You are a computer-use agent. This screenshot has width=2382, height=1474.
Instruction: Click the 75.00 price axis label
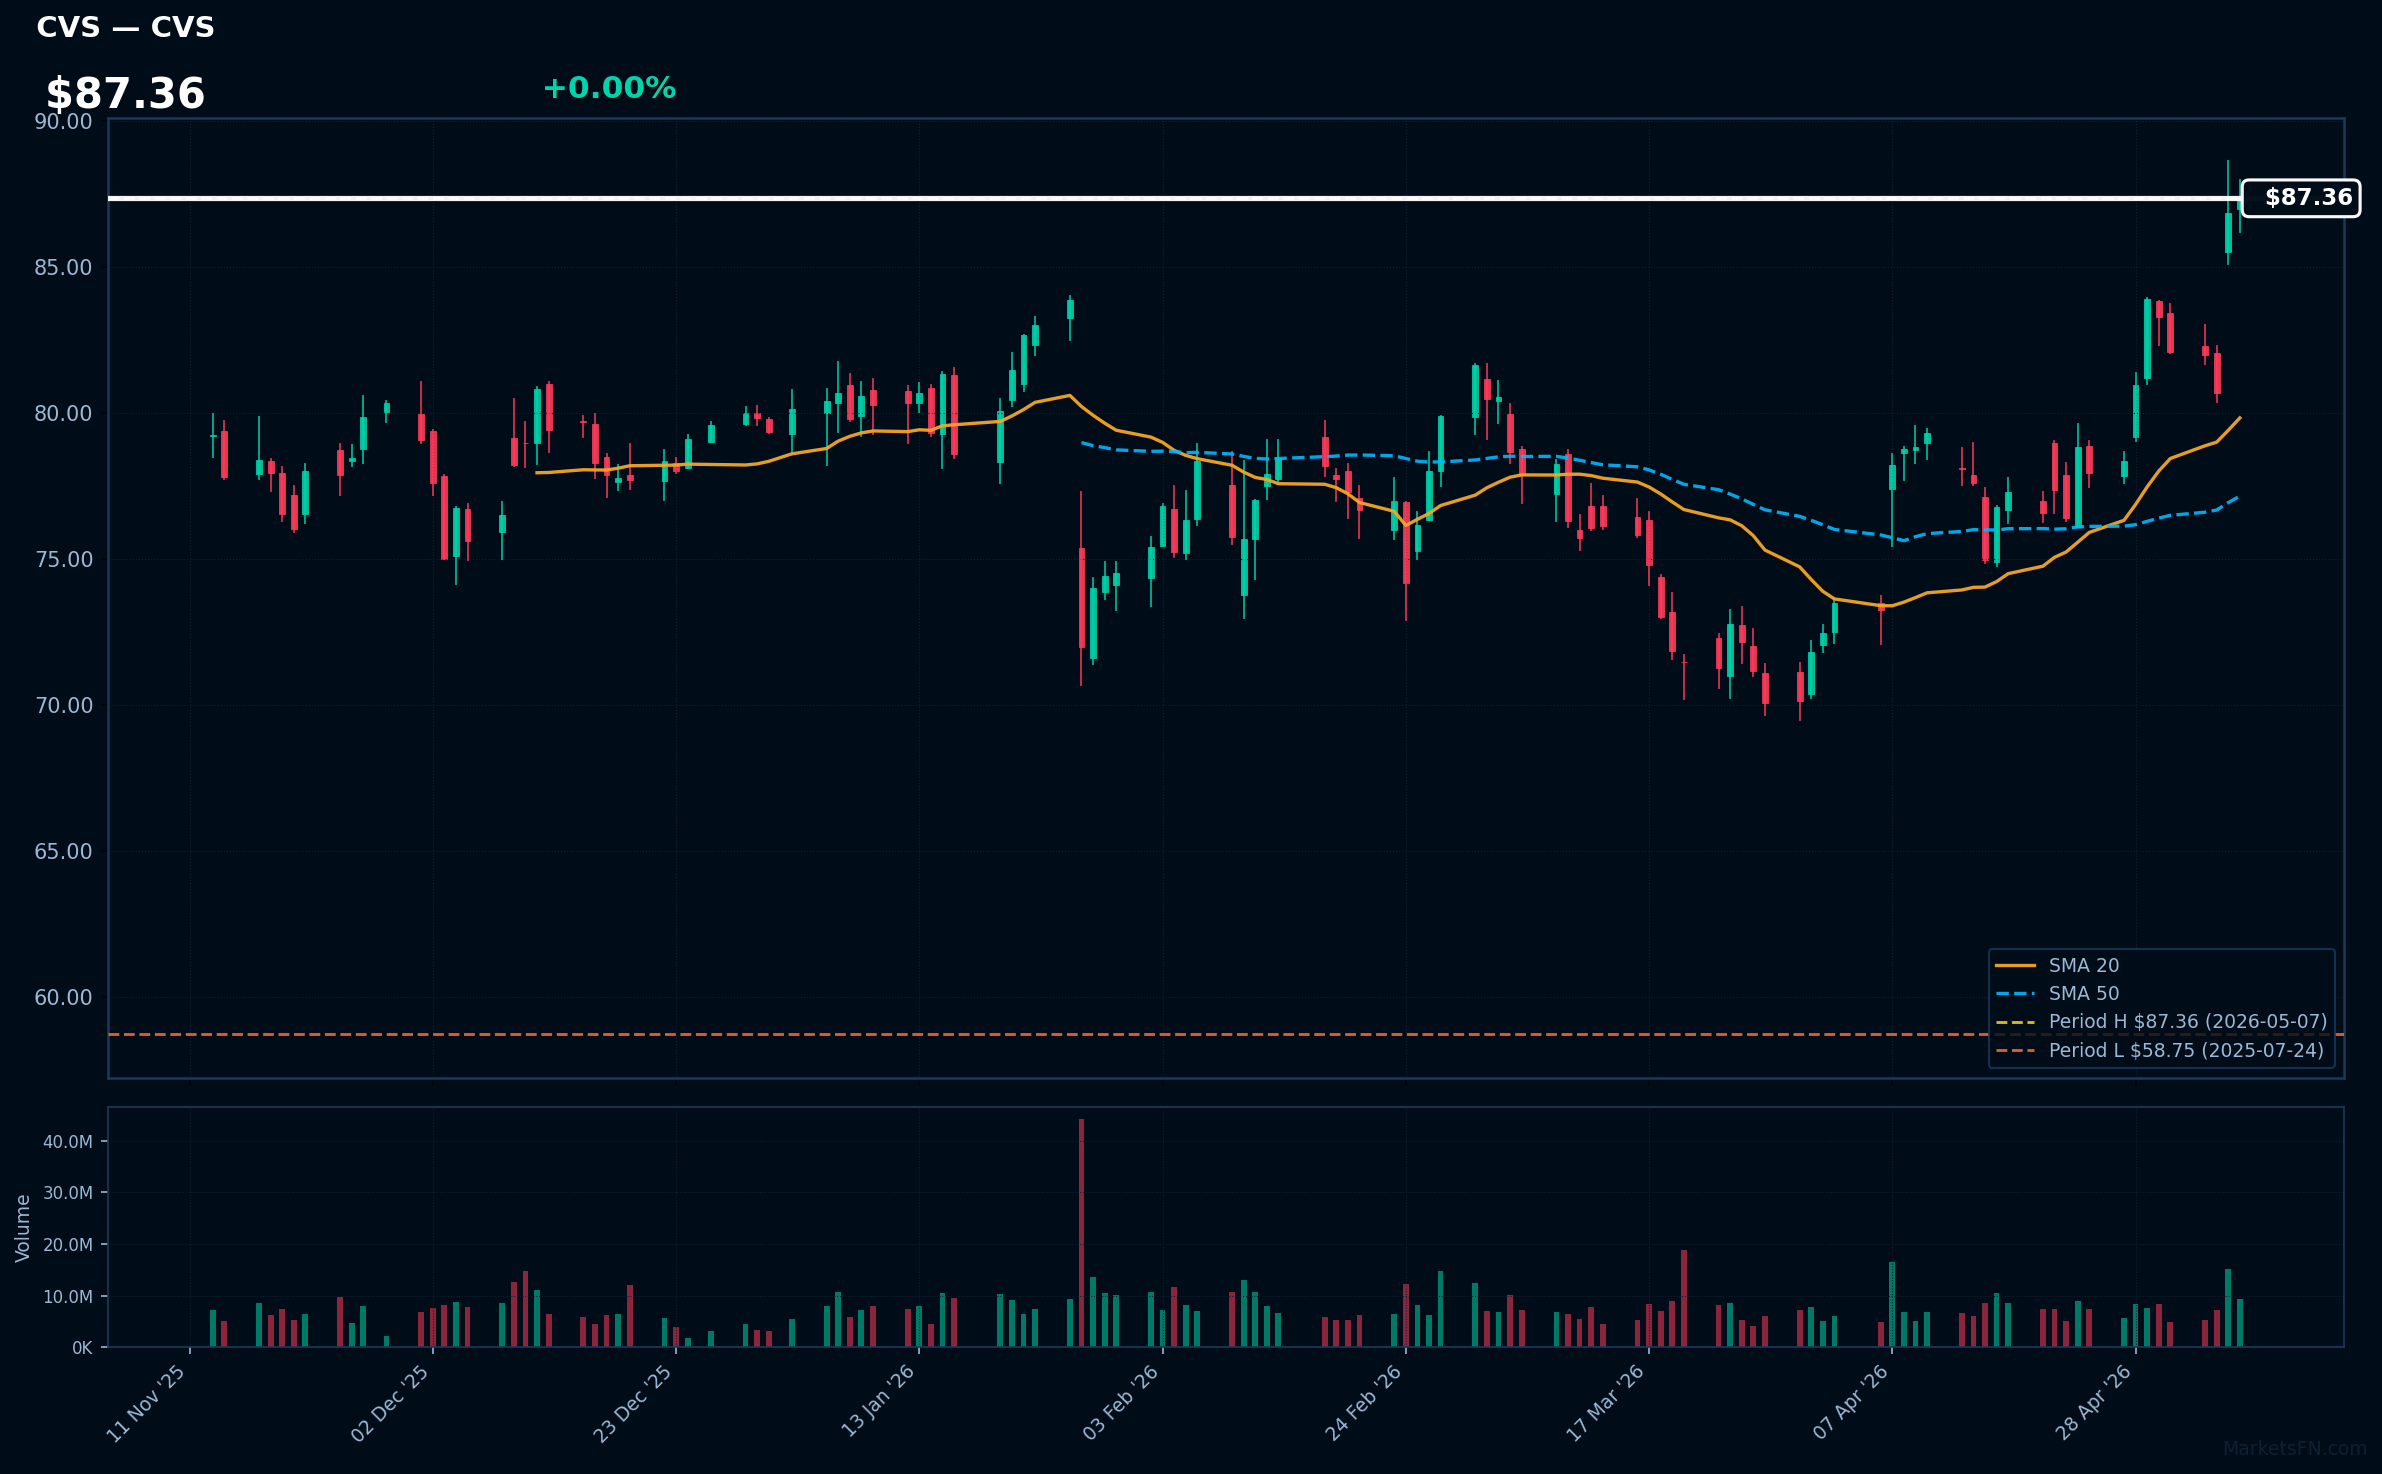coord(63,560)
